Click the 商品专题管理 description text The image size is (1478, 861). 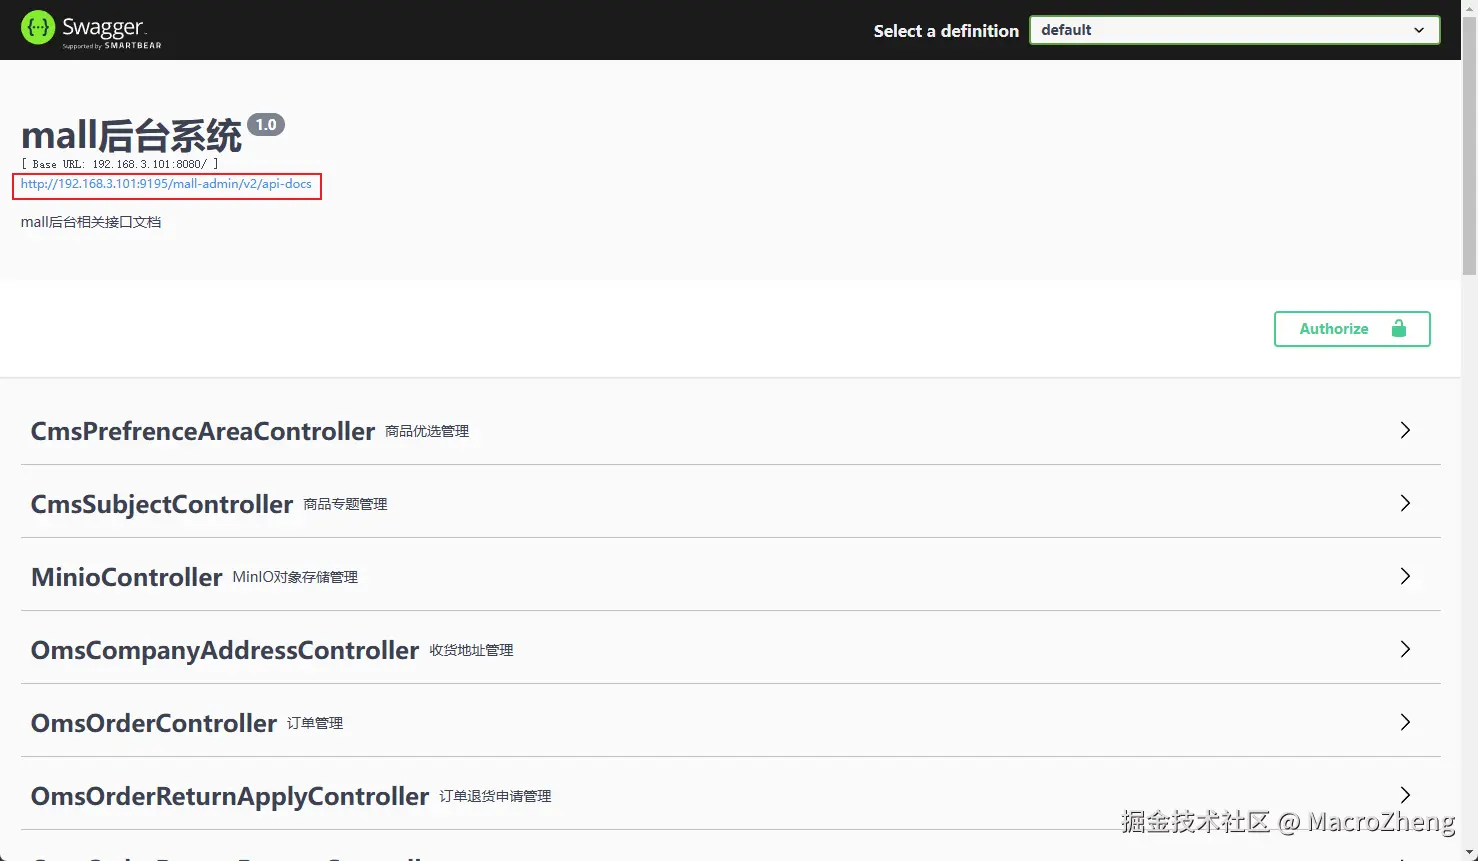coord(345,504)
